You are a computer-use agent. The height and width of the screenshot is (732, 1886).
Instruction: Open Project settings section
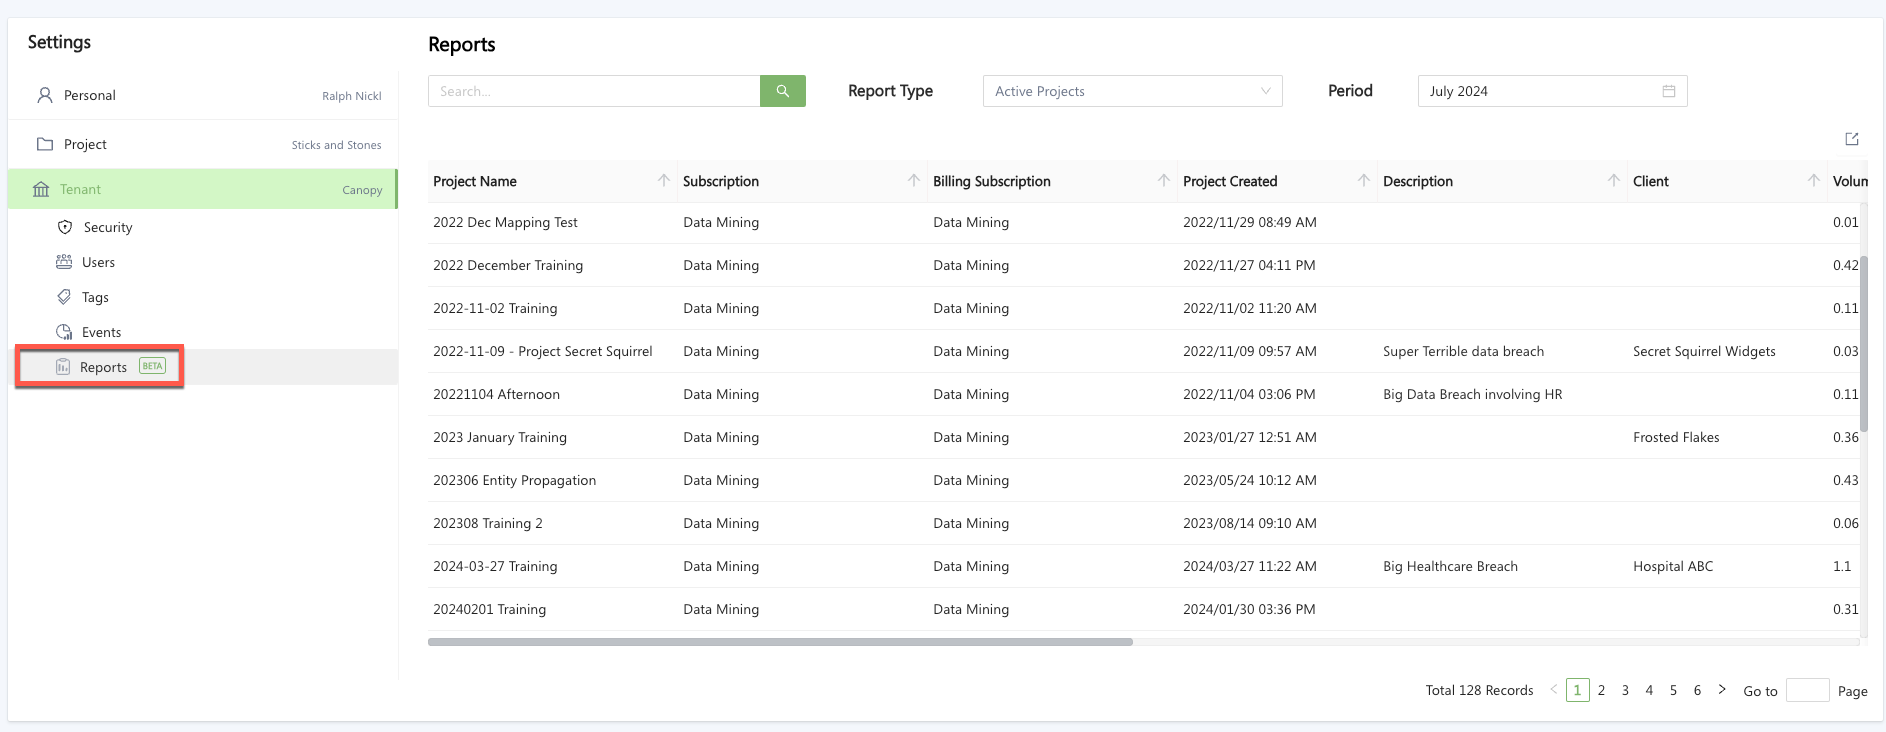click(203, 144)
